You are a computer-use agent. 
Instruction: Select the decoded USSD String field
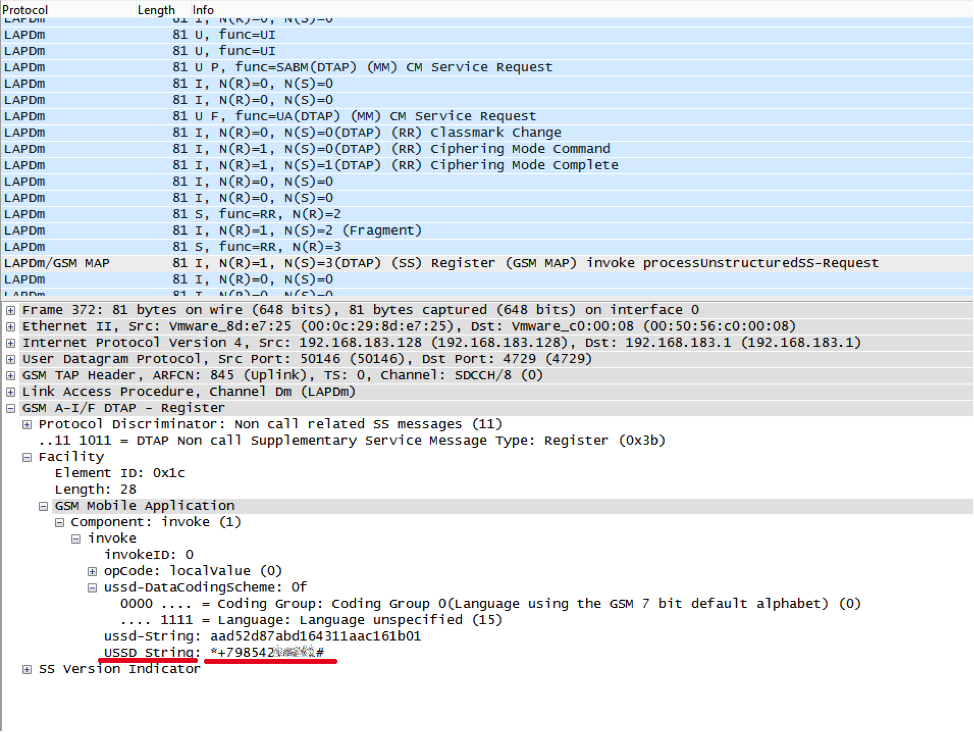[220, 653]
